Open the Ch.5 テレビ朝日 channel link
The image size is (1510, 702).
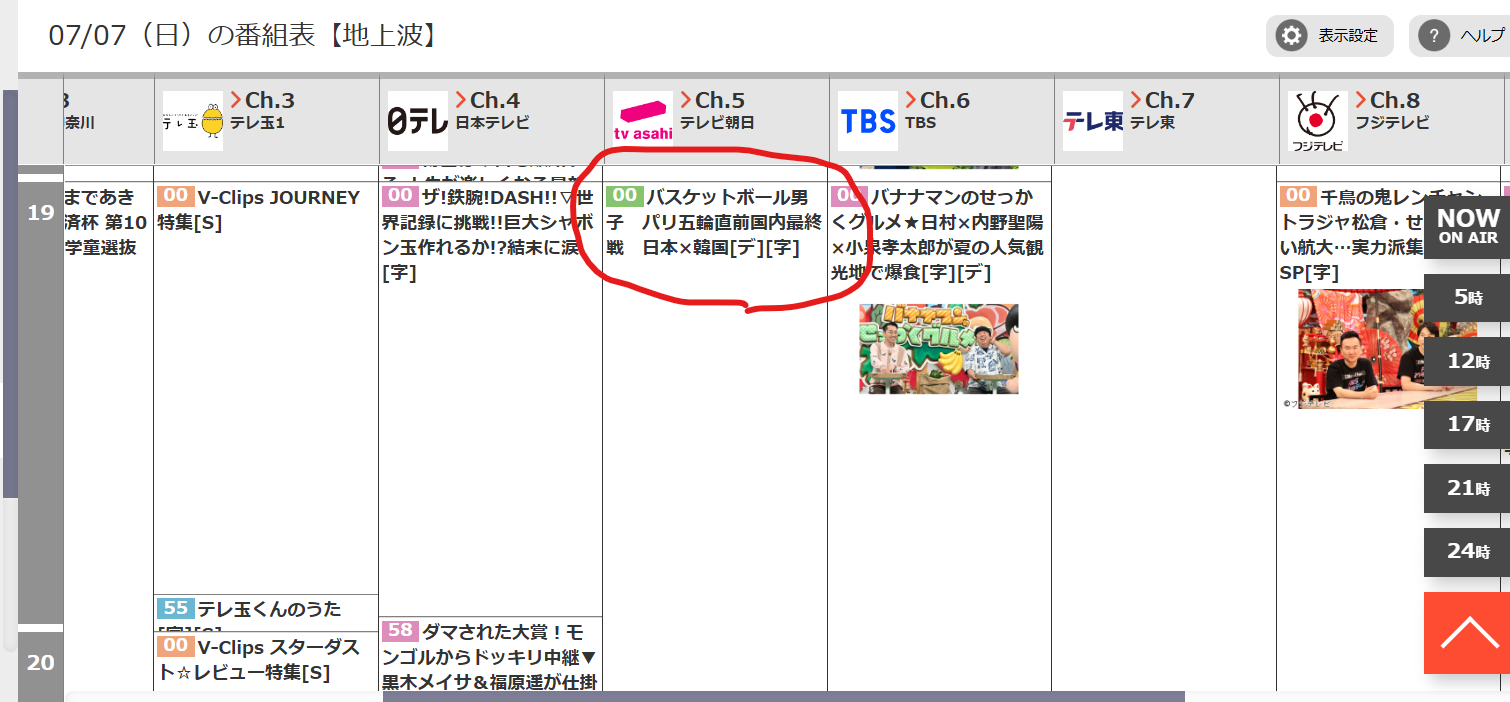pos(716,111)
